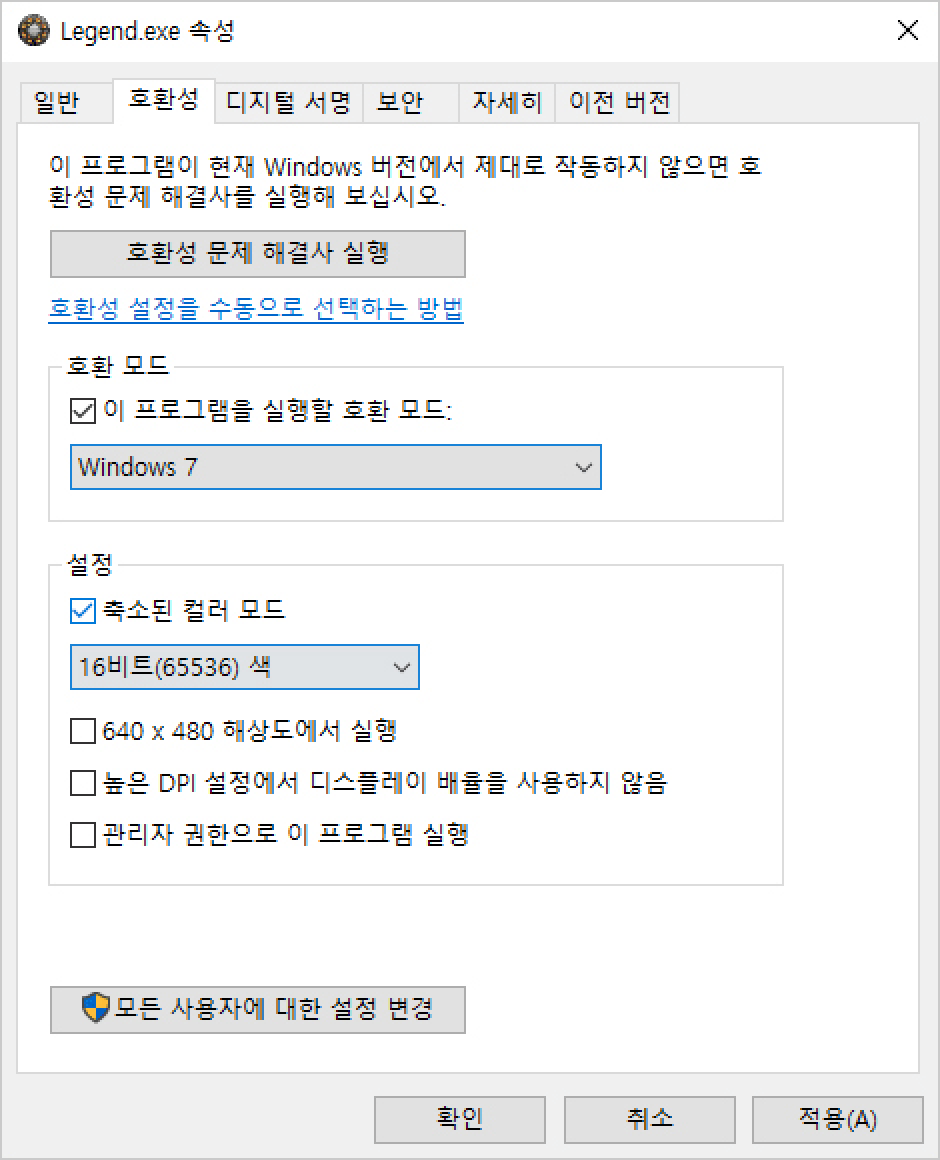940x1160 pixels.
Task: Click the 적용(A) apply button
Action: [837, 1119]
